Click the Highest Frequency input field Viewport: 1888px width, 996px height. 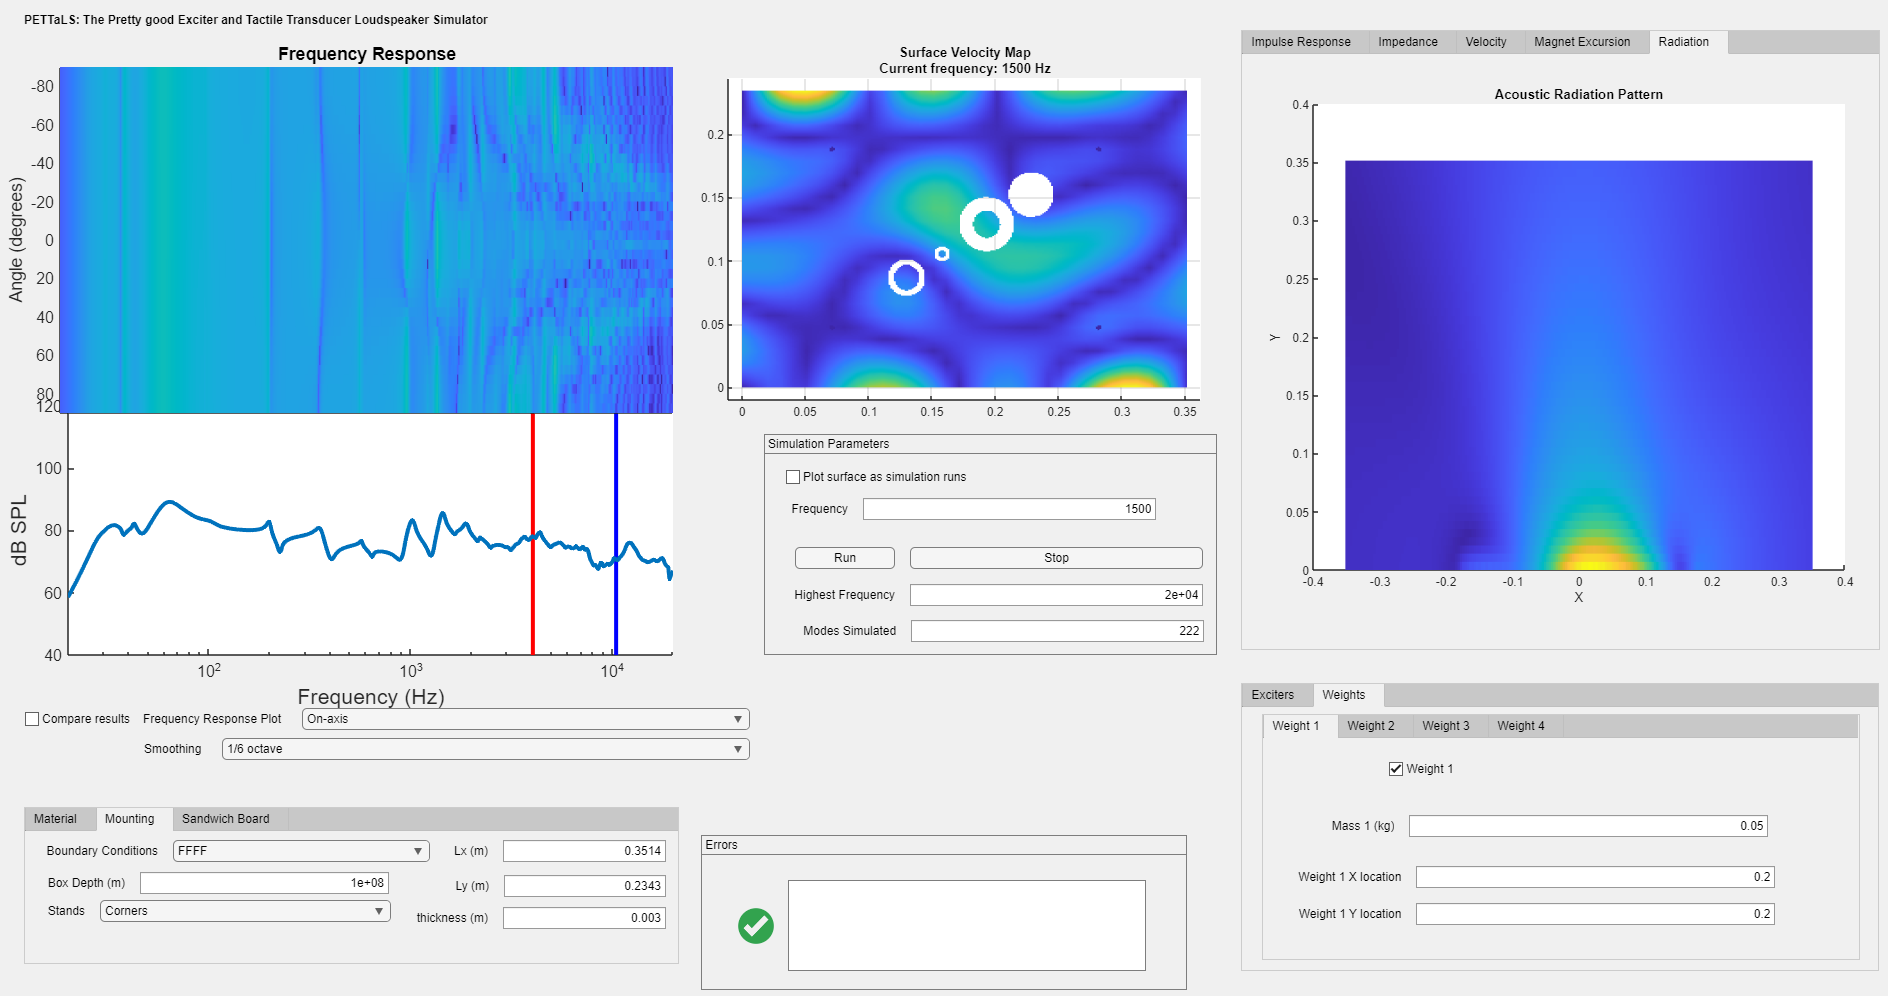1056,595
